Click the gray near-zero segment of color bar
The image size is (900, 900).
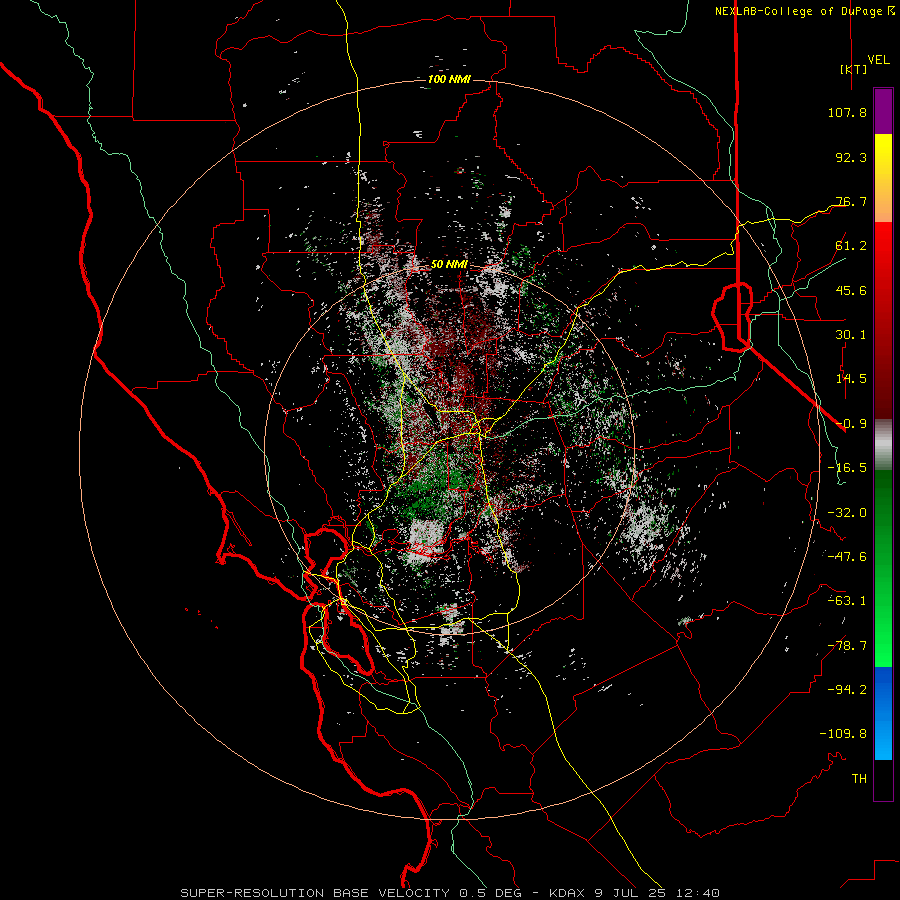coord(883,445)
